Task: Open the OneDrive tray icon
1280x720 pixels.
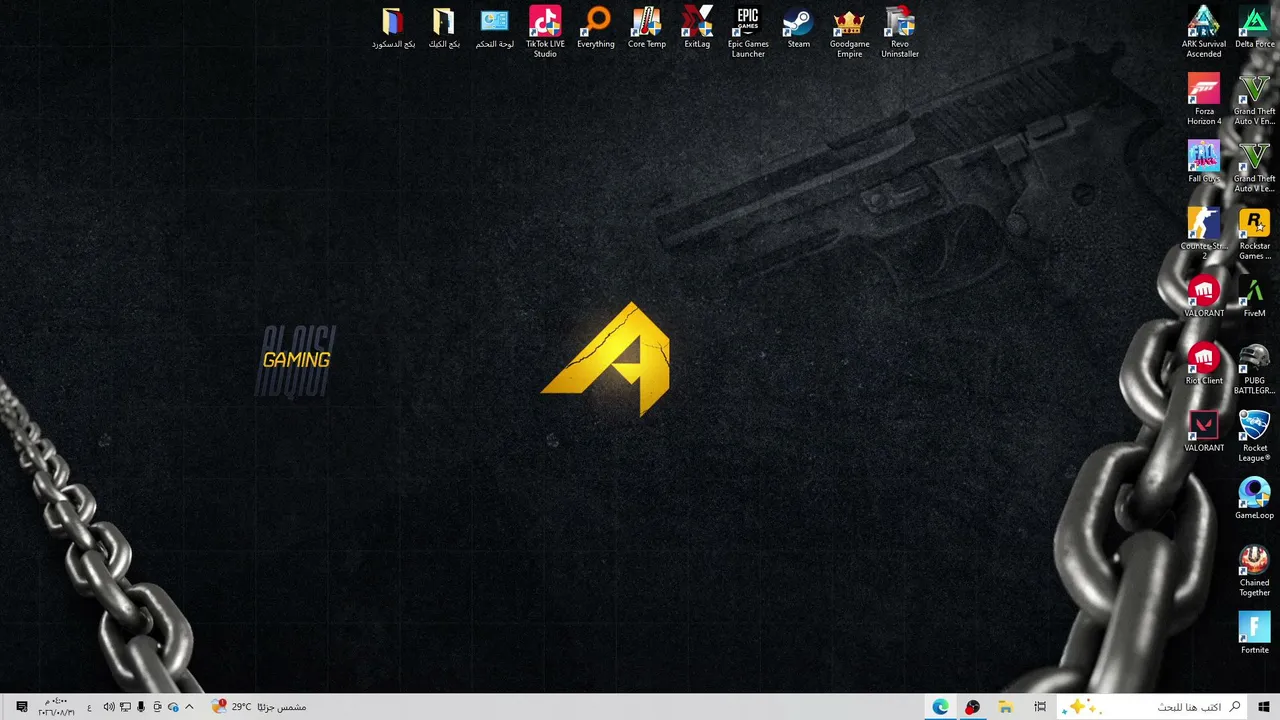Action: click(173, 707)
